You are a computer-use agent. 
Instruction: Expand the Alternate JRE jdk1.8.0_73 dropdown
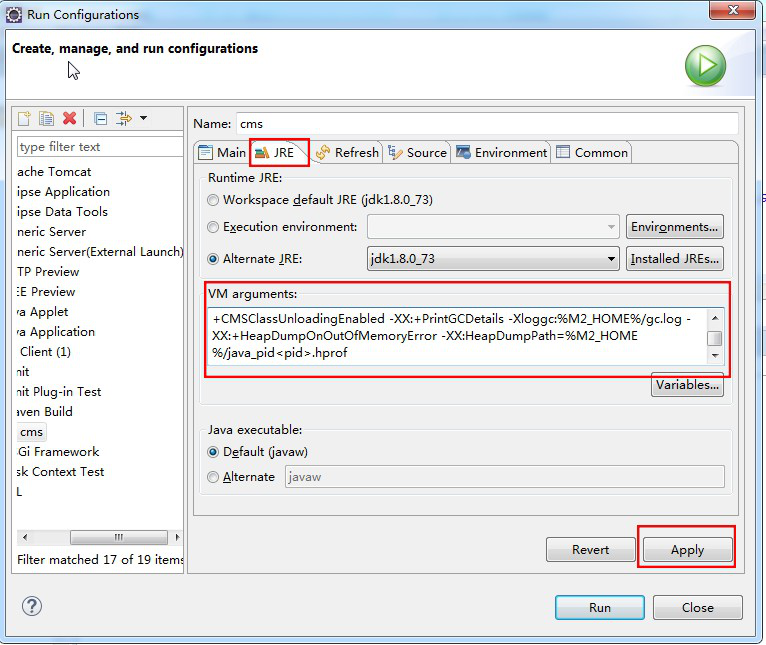pyautogui.click(x=611, y=259)
